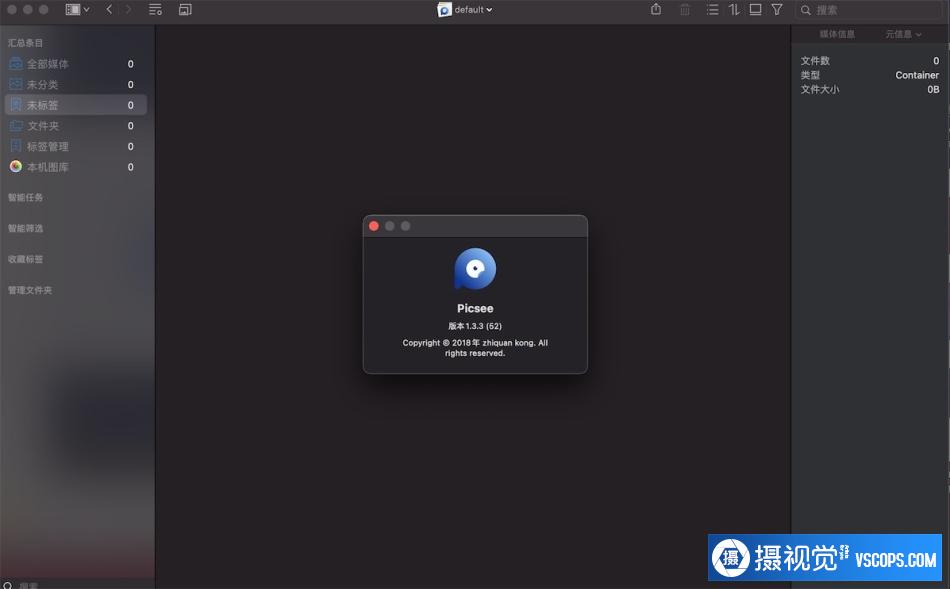Viewport: 950px width, 589px height.
Task: Switch to list view icon
Action: pos(712,10)
